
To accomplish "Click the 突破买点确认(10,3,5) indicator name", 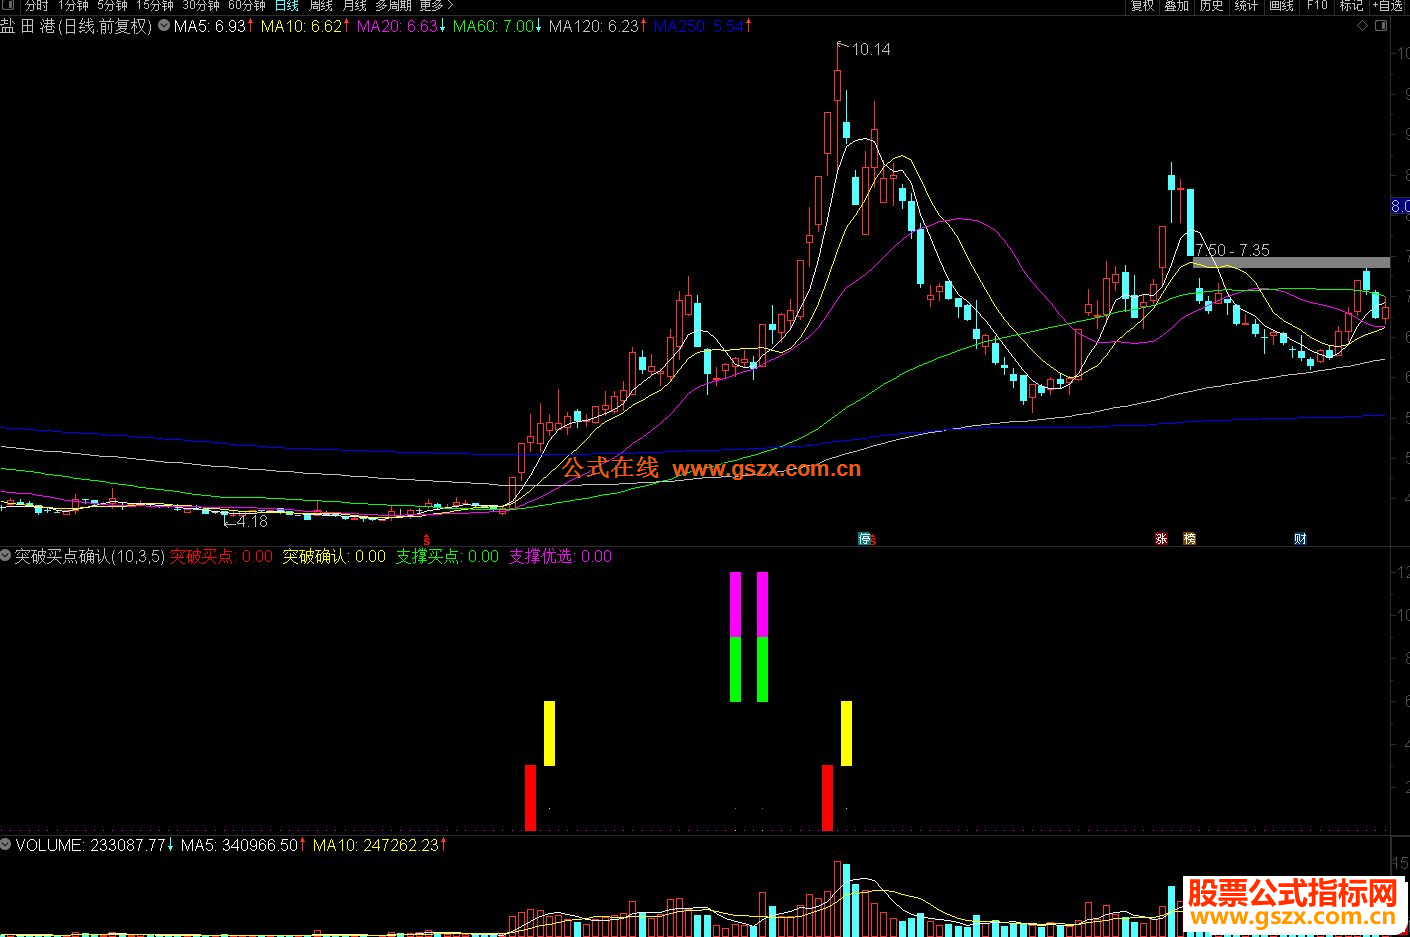I will coord(90,556).
